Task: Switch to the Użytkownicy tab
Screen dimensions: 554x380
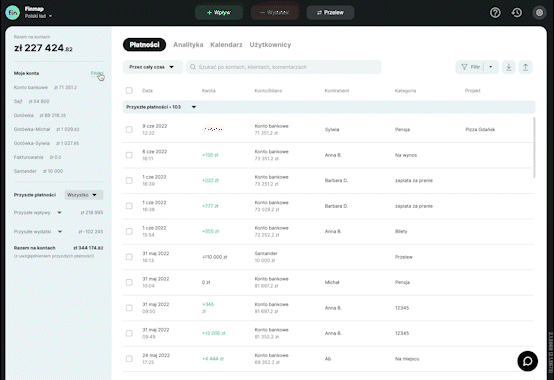Action: pyautogui.click(x=270, y=45)
